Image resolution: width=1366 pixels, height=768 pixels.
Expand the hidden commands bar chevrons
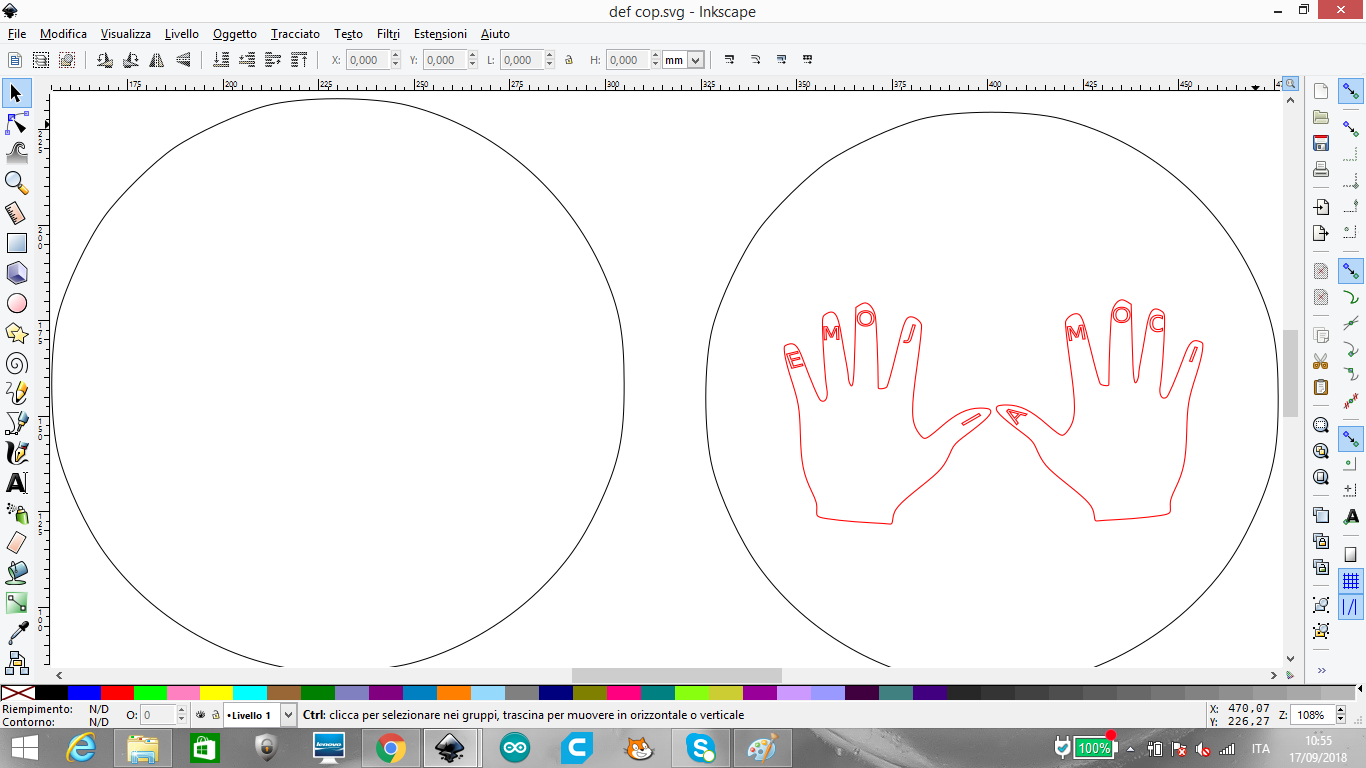[x=1321, y=670]
